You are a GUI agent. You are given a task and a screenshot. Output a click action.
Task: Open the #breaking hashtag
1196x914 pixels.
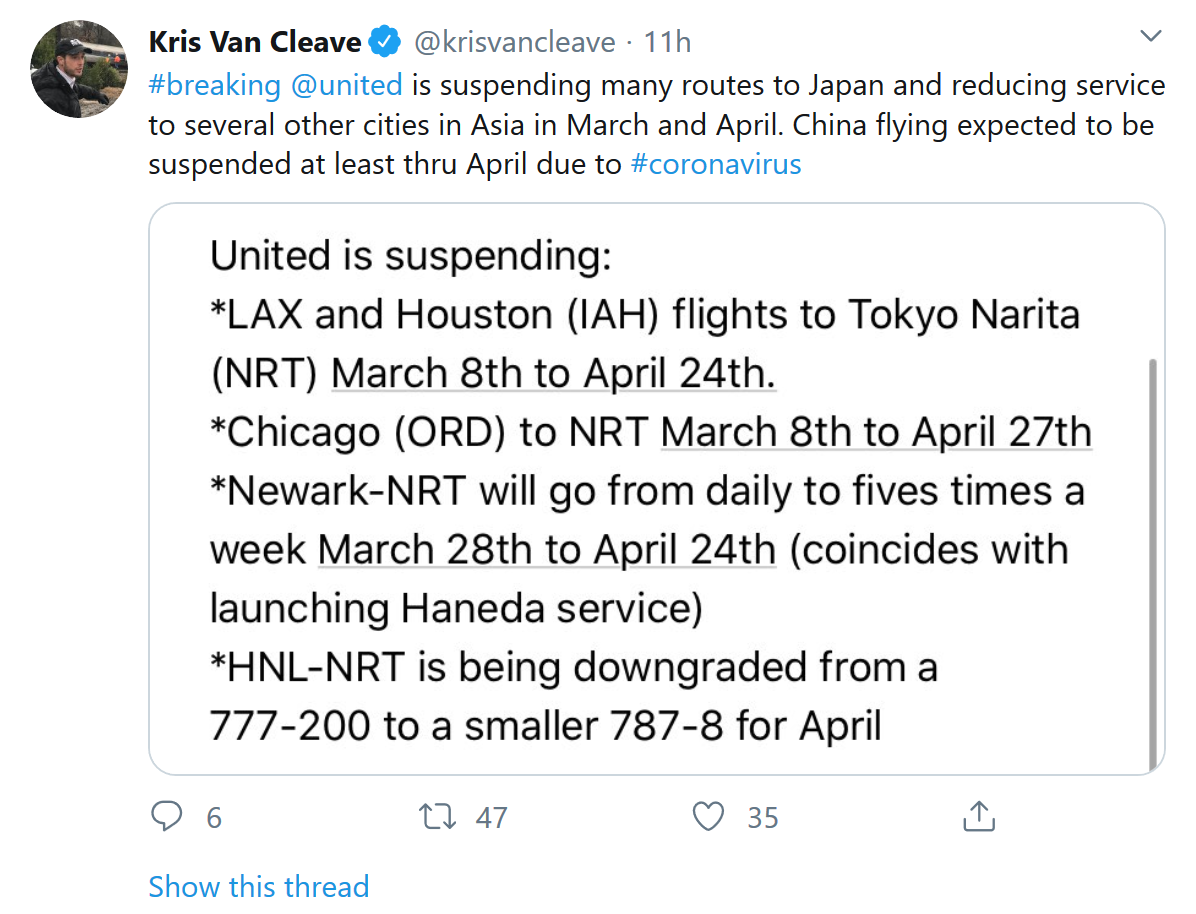coord(214,84)
